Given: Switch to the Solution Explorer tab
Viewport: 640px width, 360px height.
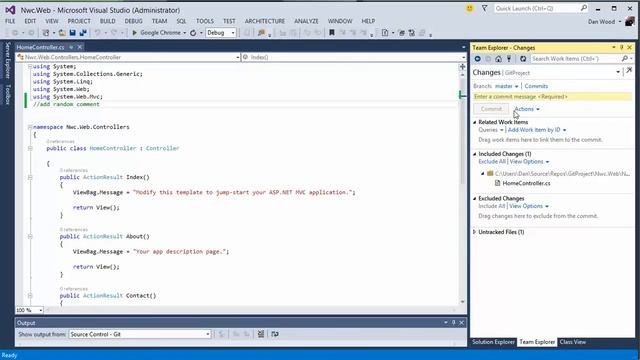Looking at the screenshot, I should tap(493, 342).
